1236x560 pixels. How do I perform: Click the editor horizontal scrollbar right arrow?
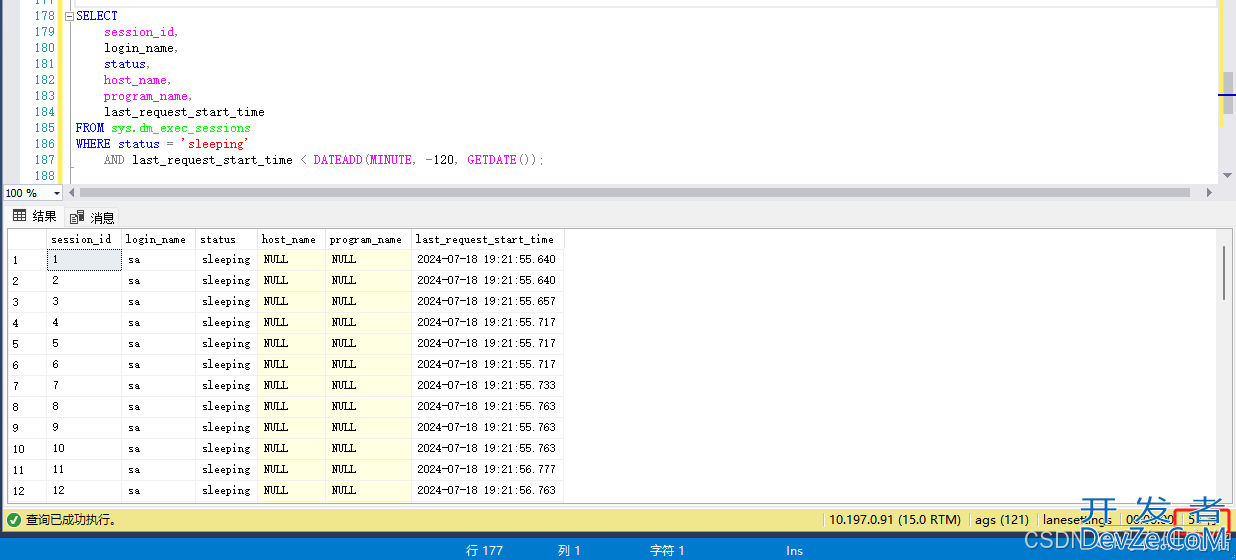point(1210,192)
